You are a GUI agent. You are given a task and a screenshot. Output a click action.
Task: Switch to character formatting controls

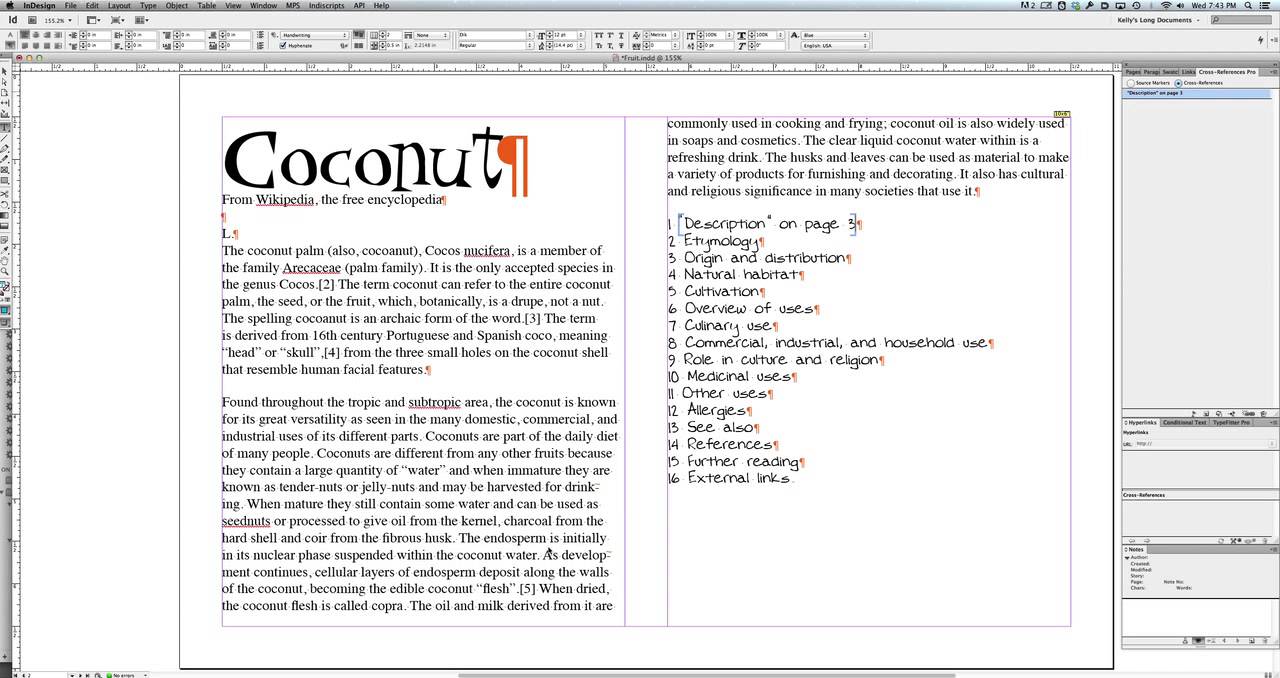pos(11,35)
